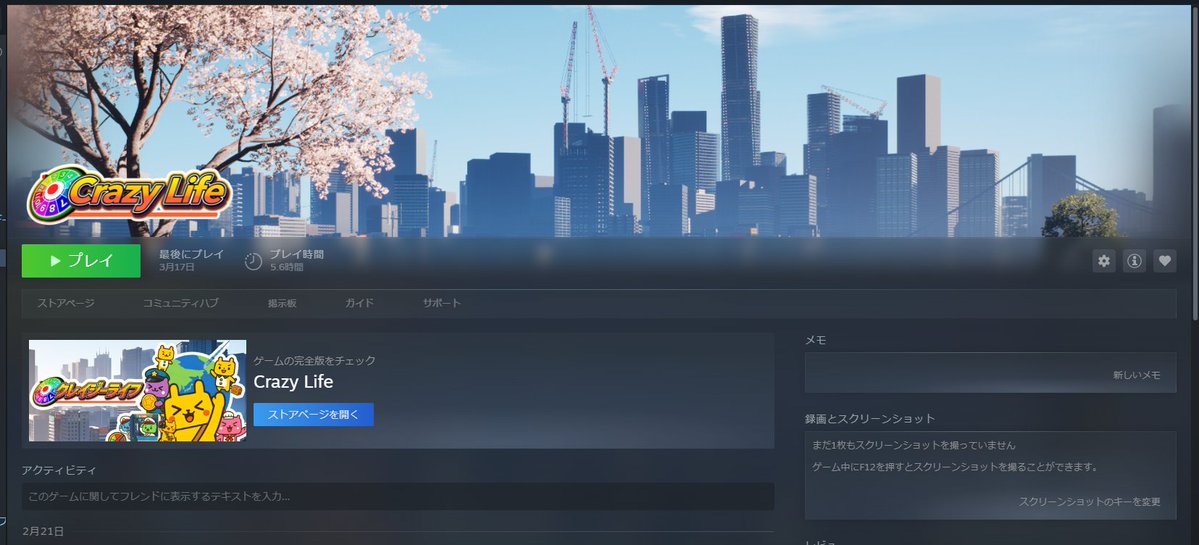1199x545 pixels.
Task: Click the 3月17日 last played date
Action: (x=177, y=268)
